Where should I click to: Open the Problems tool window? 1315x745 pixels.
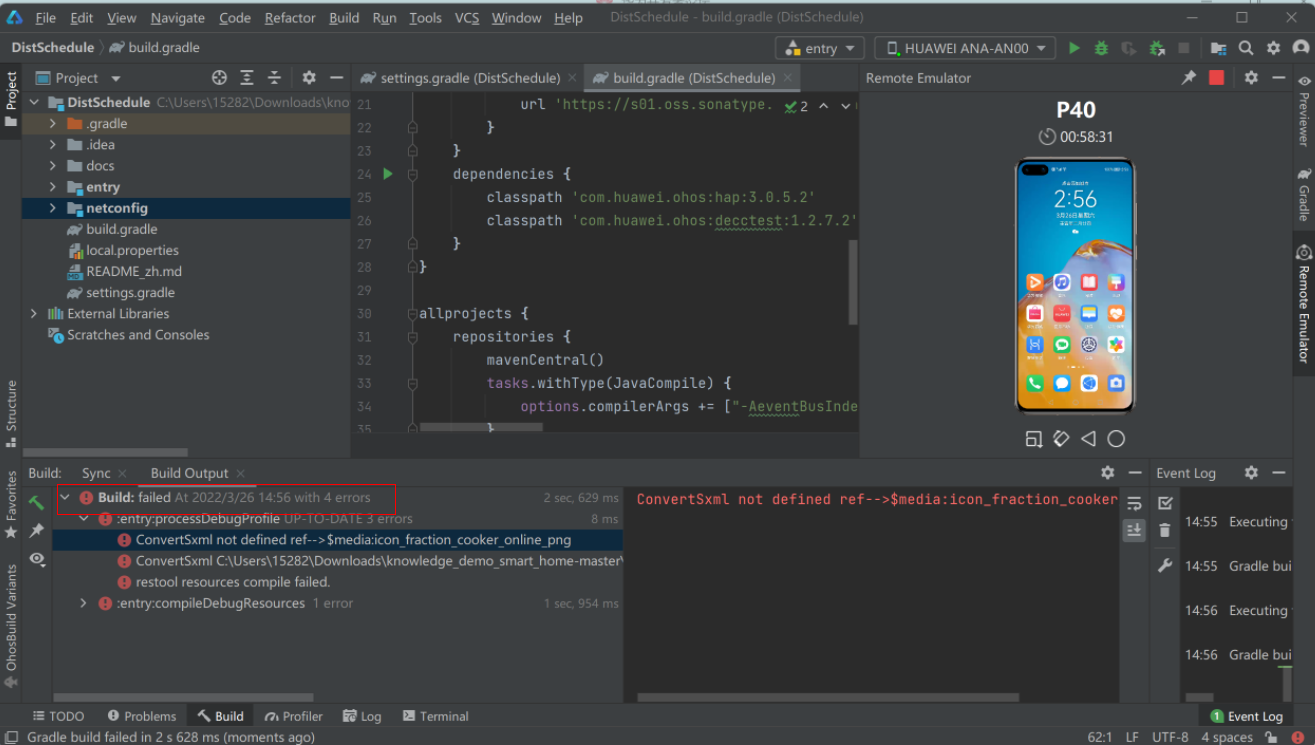[142, 716]
